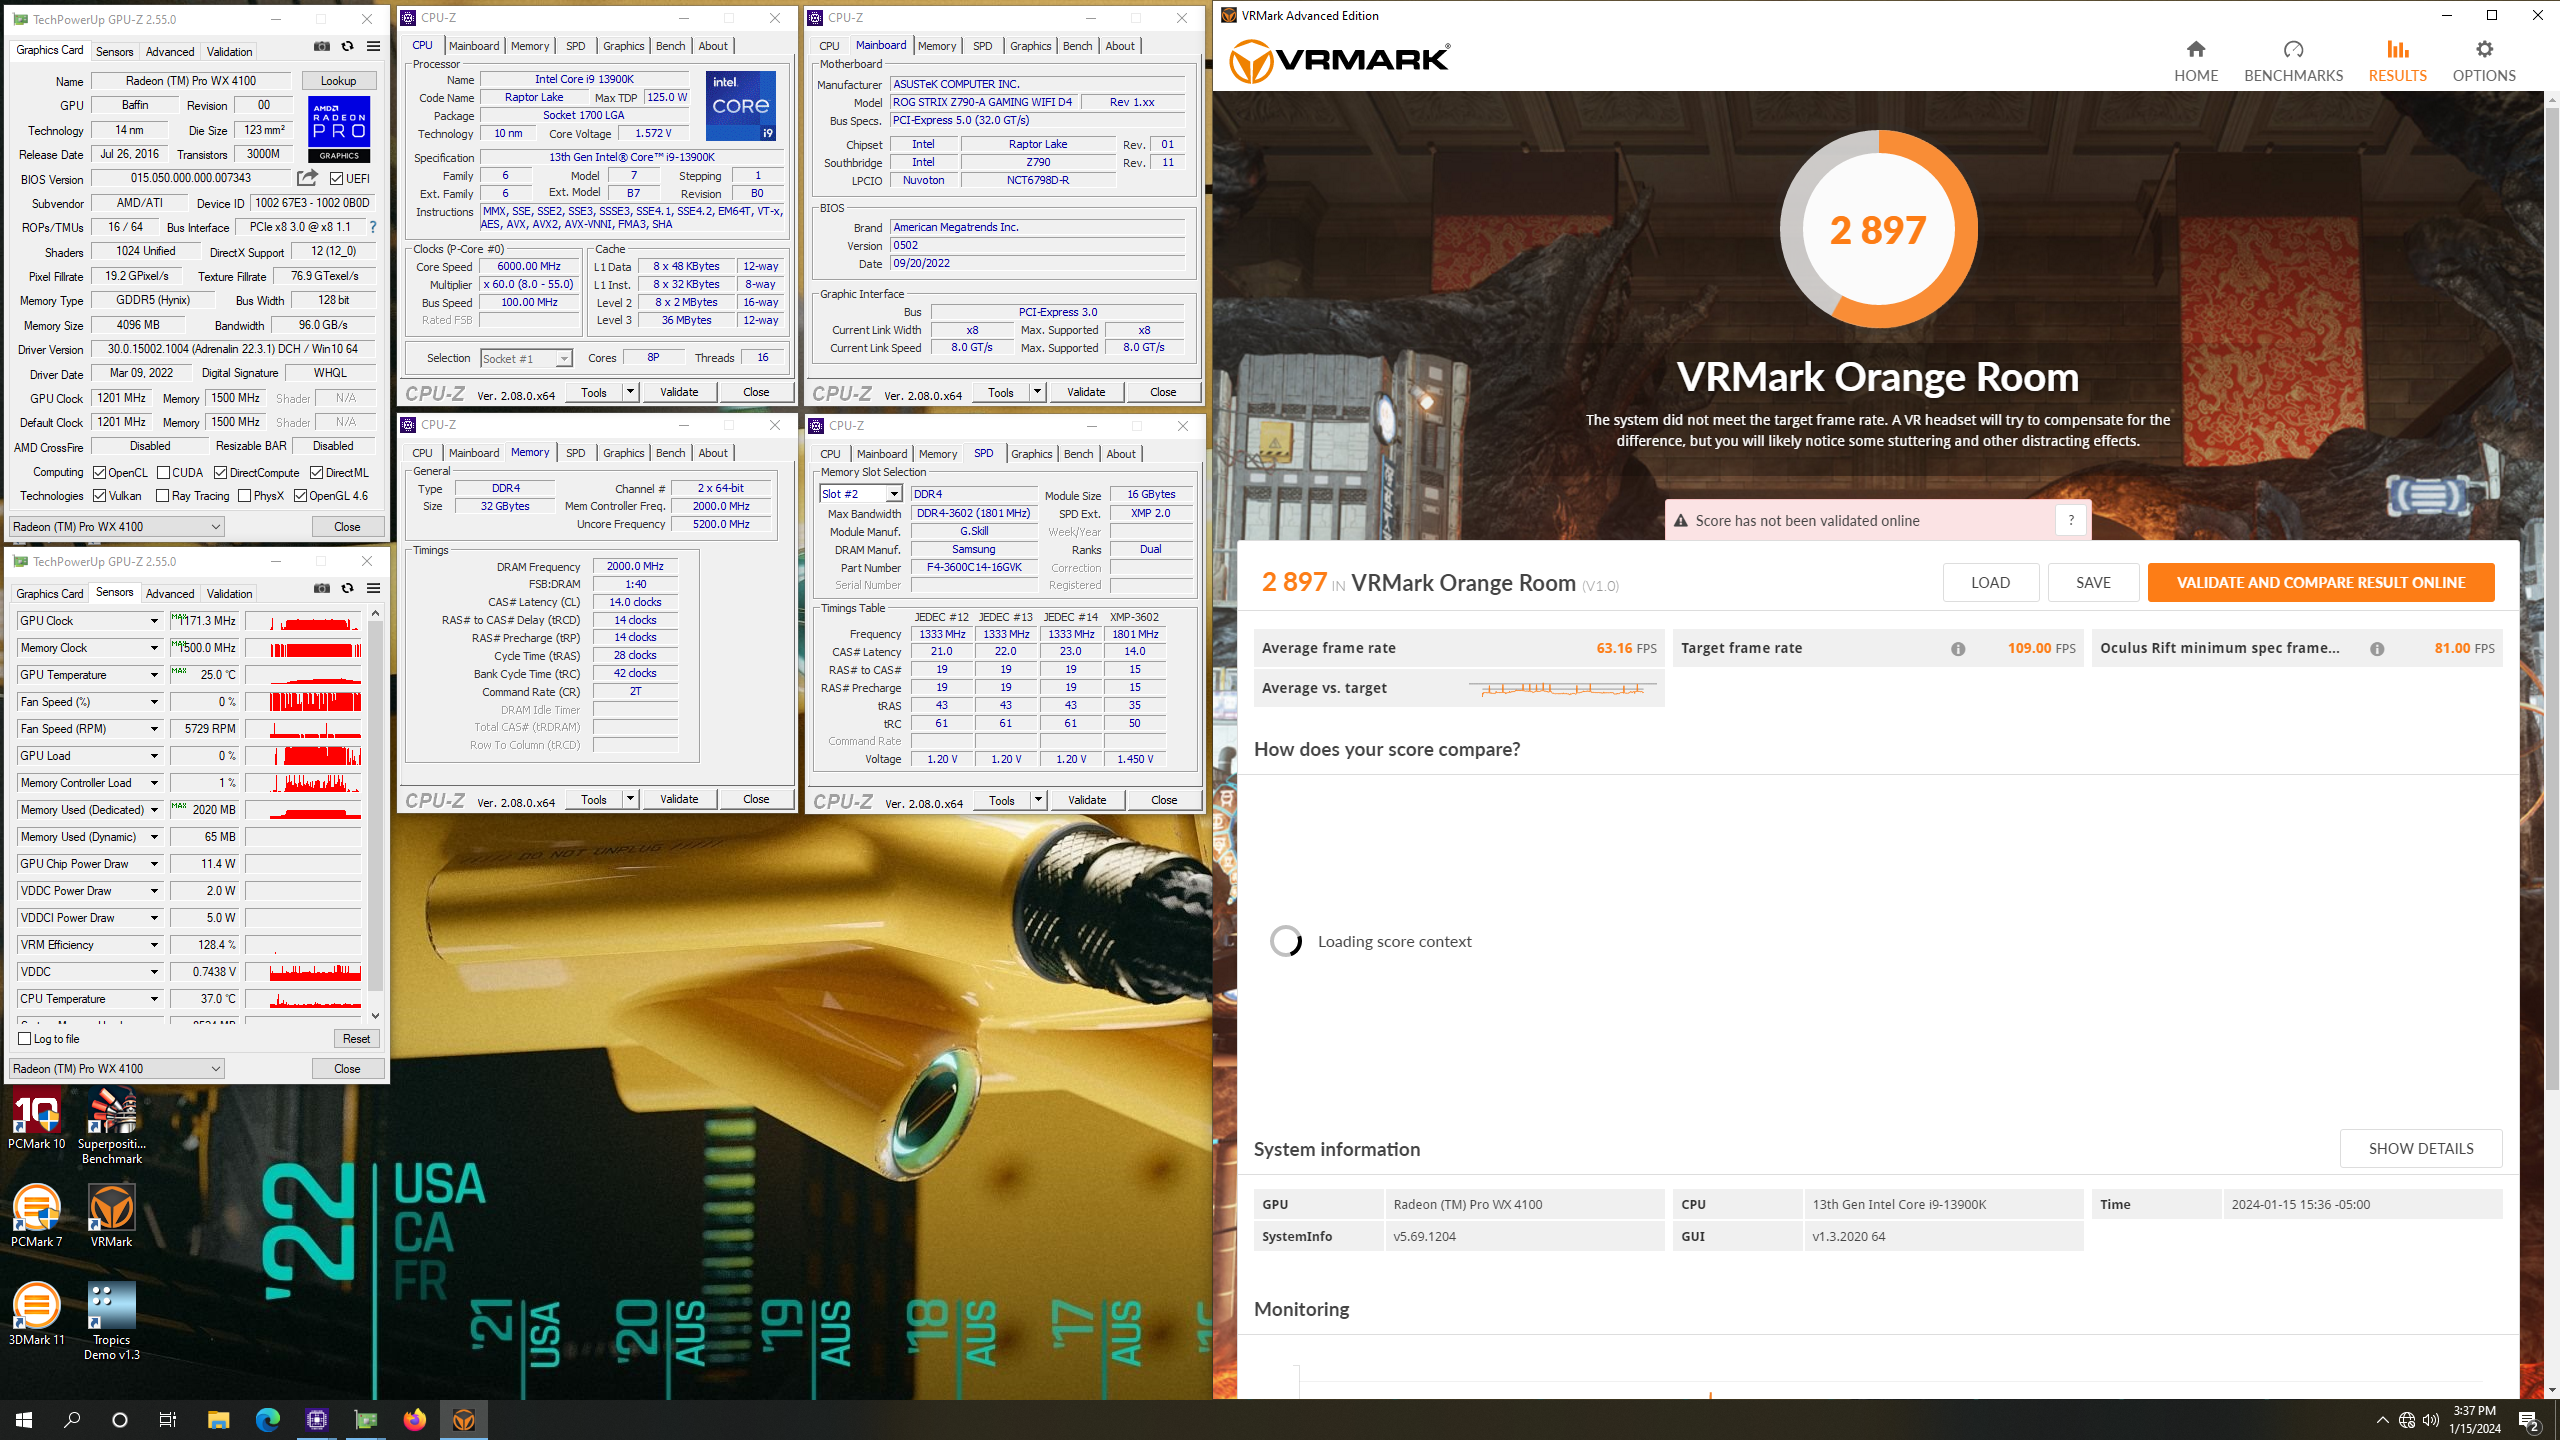This screenshot has height=1440, width=2560.
Task: Select Graphics tab in CPU-Z Memory window
Action: click(x=623, y=453)
